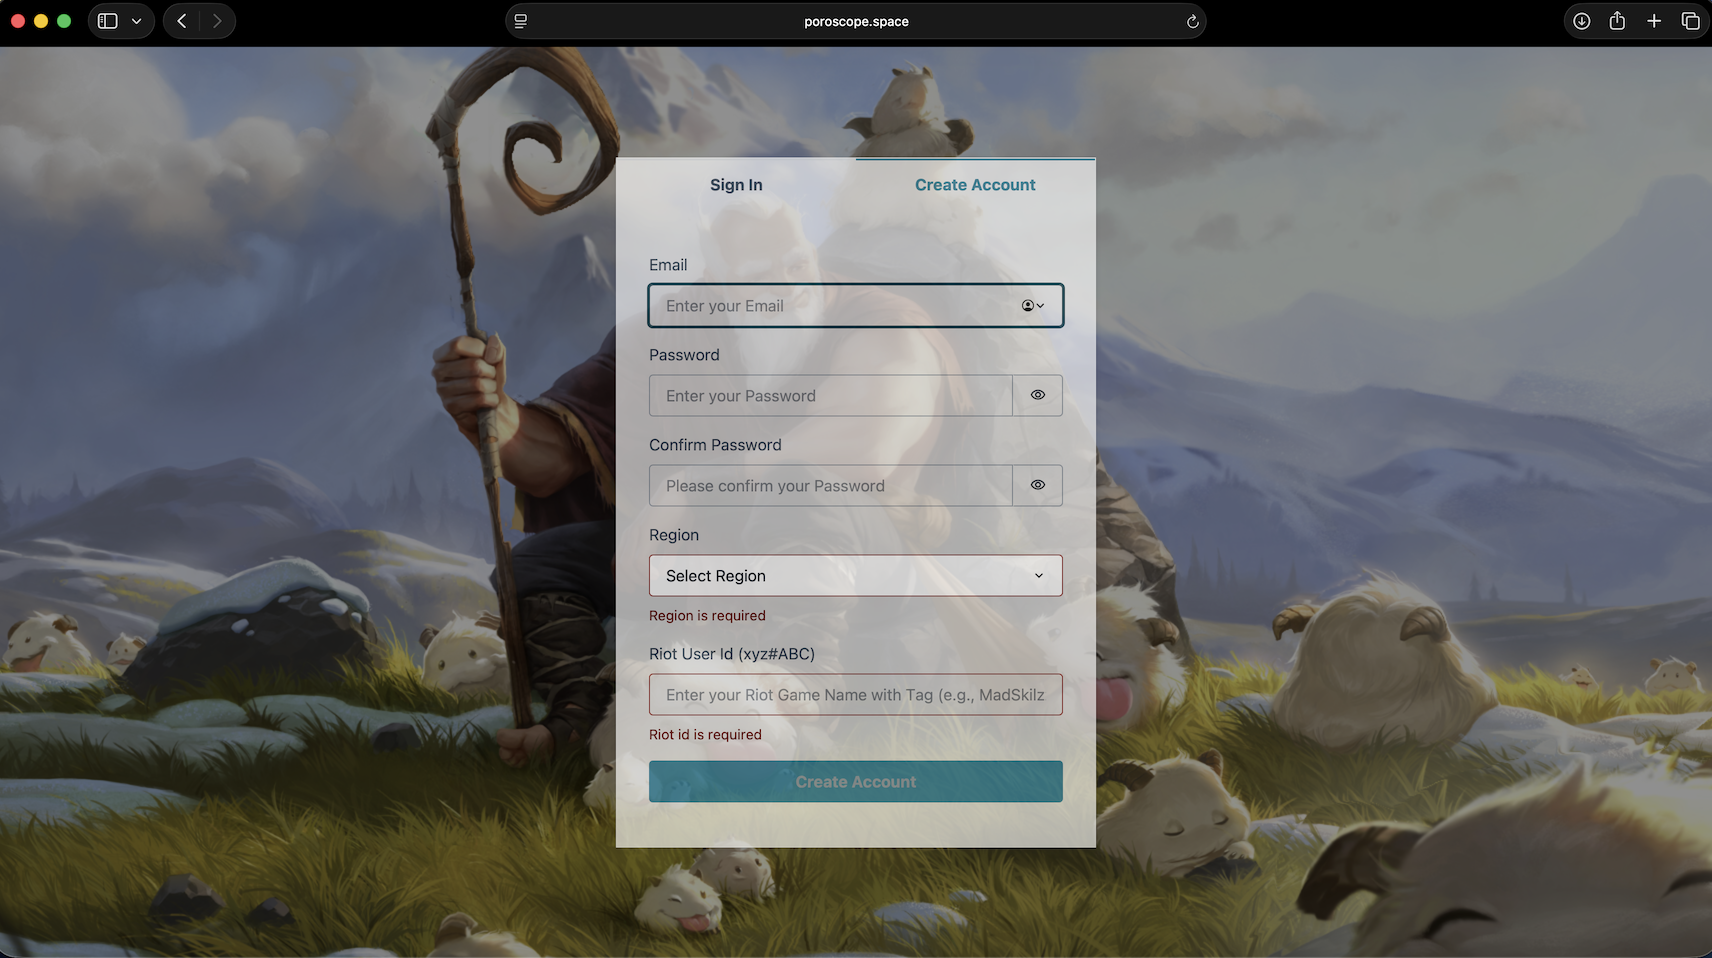1712x958 pixels.
Task: Toggle Password visibility eye
Action: (x=1038, y=396)
